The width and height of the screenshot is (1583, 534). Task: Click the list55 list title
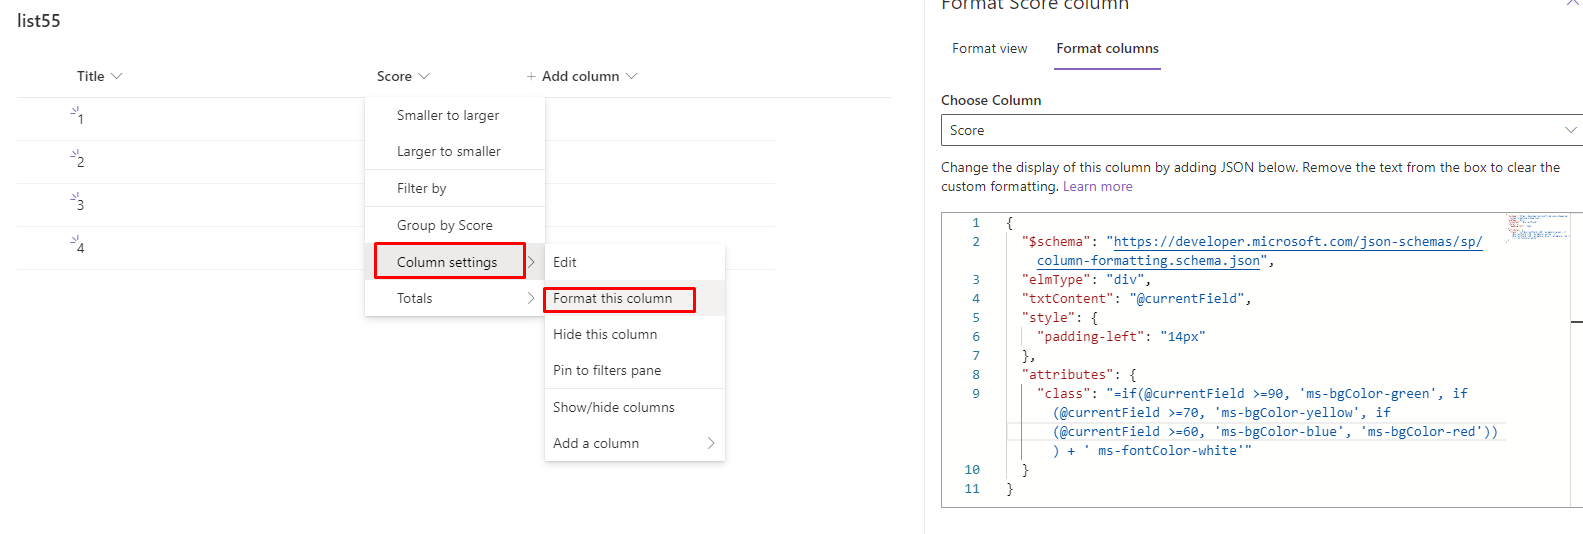coord(39,21)
